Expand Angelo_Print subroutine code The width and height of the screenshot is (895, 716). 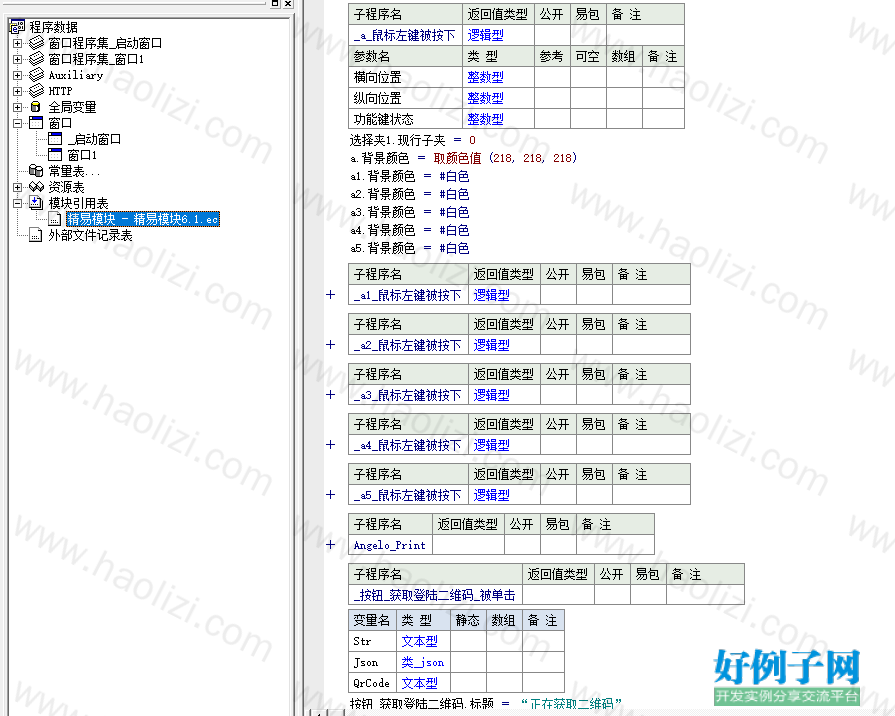click(x=330, y=544)
